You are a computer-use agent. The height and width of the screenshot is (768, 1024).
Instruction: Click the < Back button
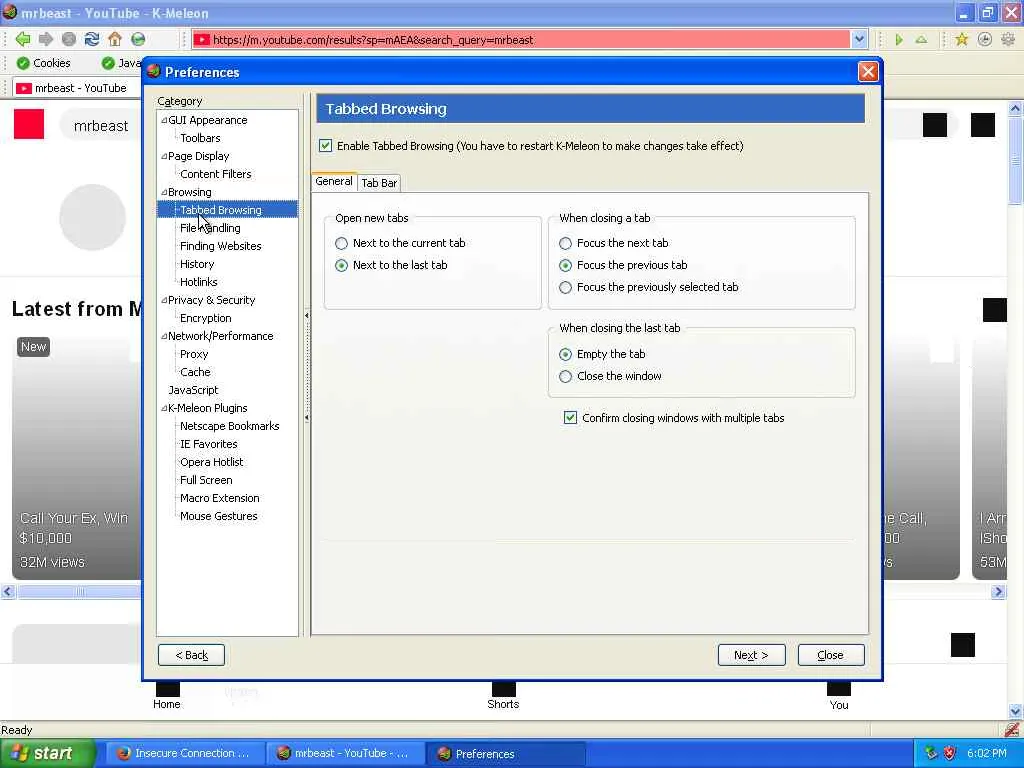(x=191, y=655)
